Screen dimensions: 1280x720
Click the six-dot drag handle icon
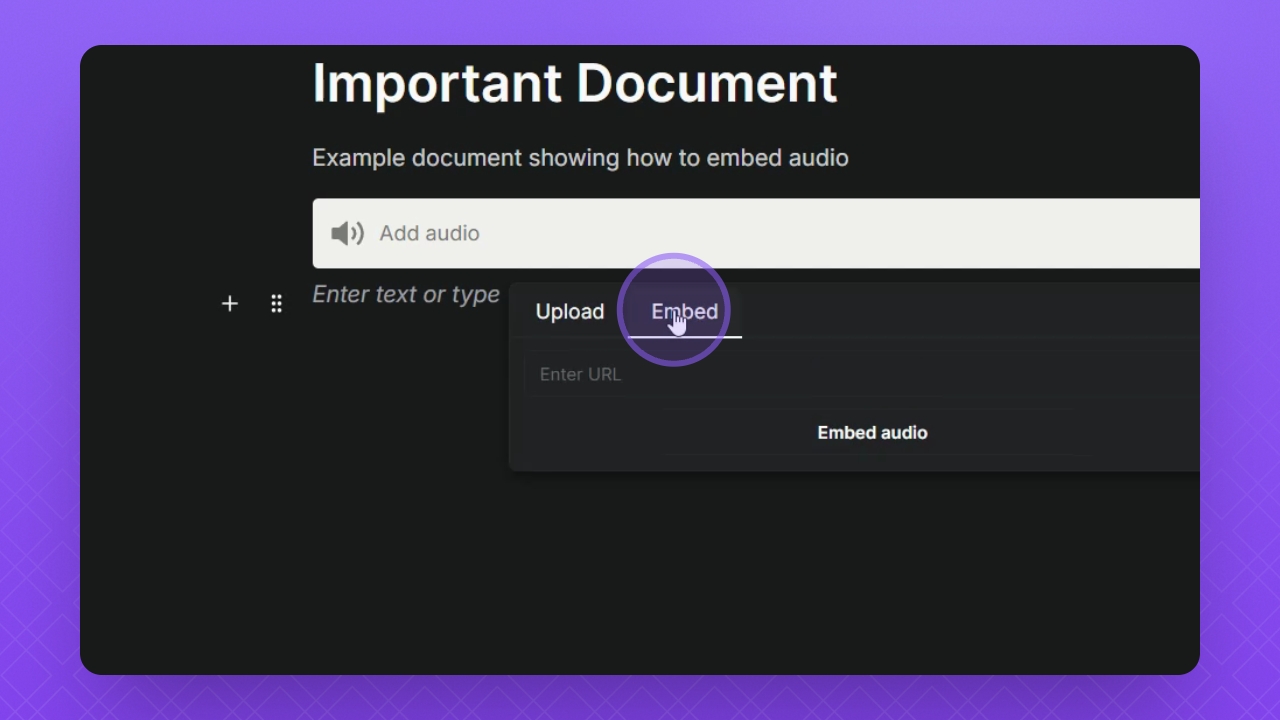(277, 303)
